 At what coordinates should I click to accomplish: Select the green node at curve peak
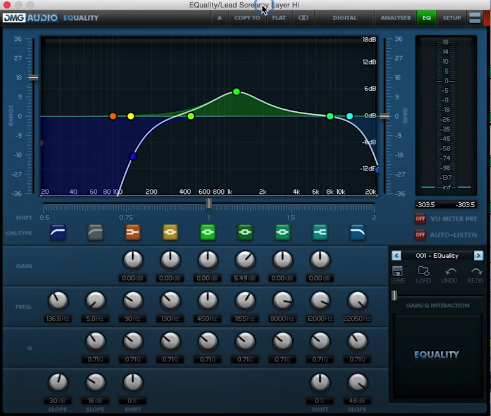(236, 92)
